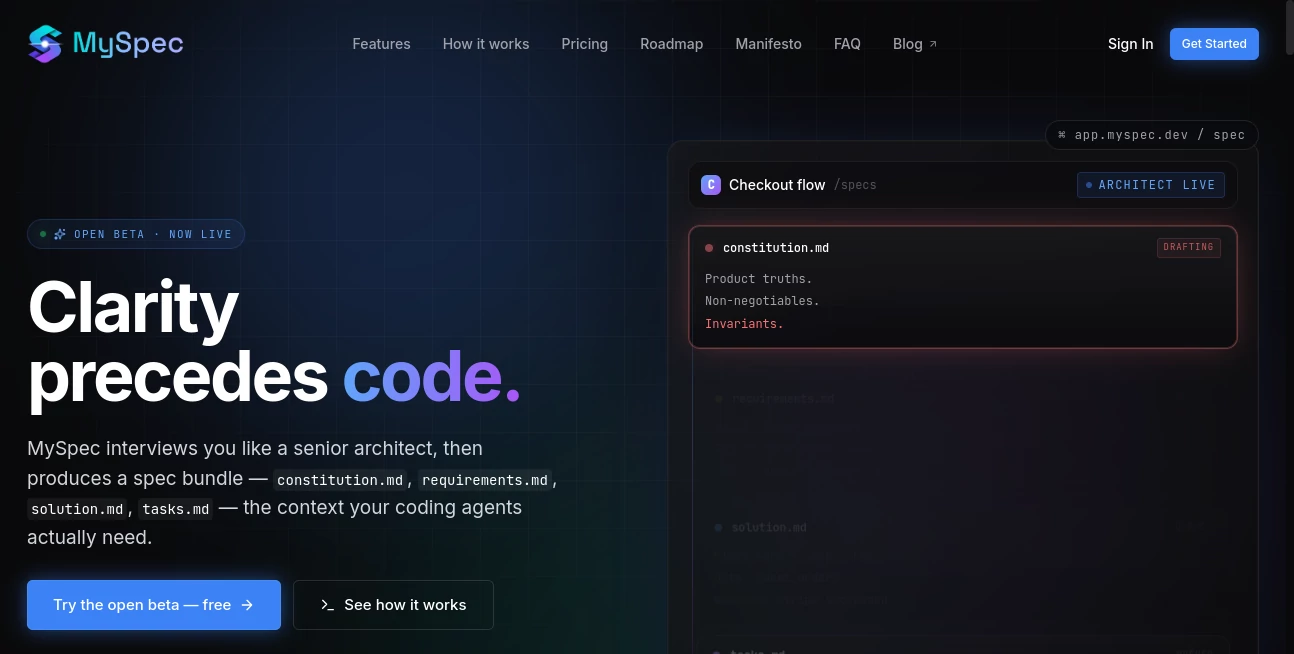Click the word "Clarity" in the headline
Image resolution: width=1294 pixels, height=654 pixels.
pos(133,307)
